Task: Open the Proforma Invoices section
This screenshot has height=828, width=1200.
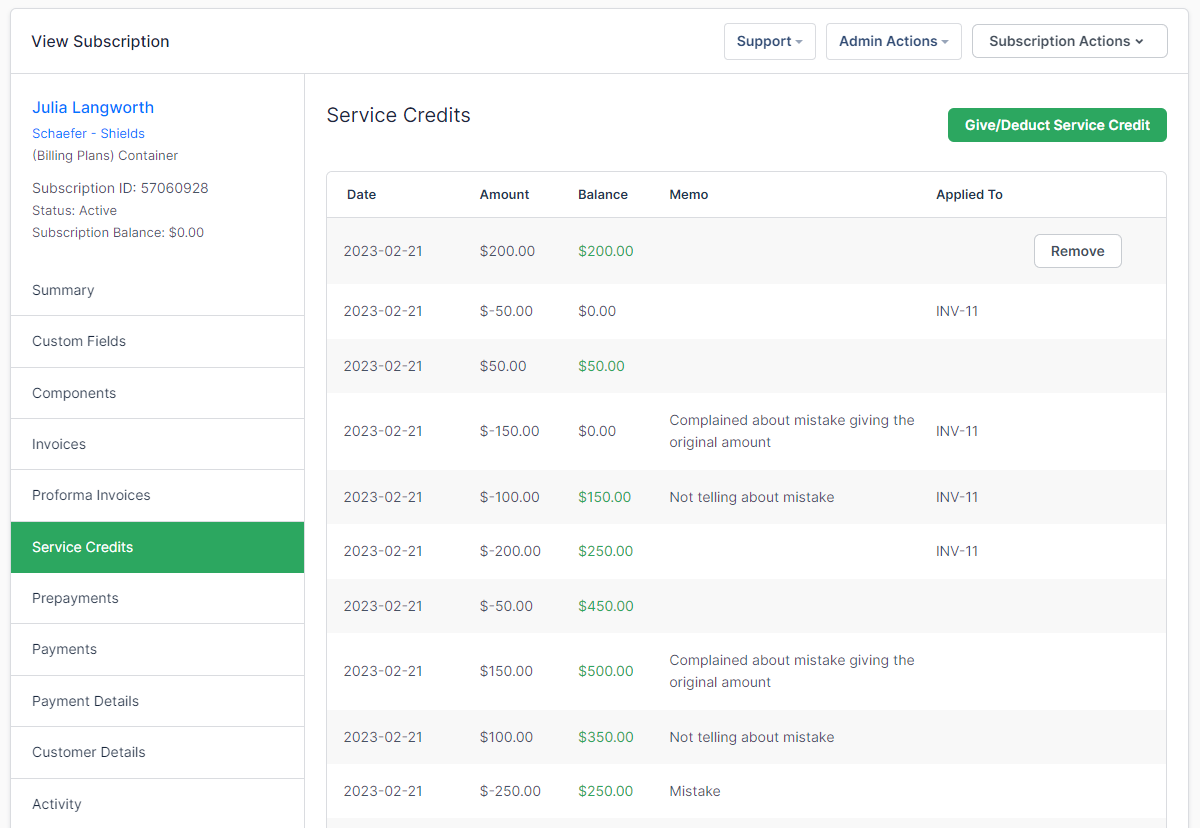Action: click(91, 495)
